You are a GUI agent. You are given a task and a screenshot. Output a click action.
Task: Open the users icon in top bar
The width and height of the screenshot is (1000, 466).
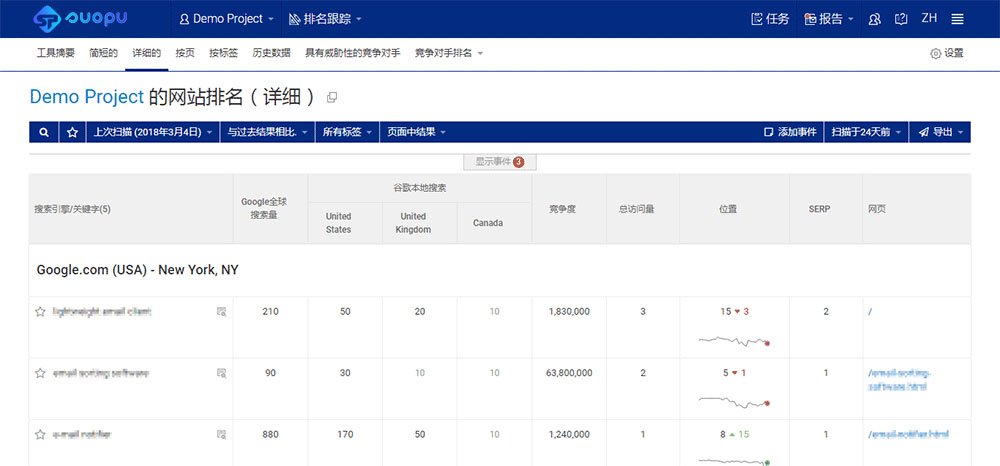pos(874,19)
